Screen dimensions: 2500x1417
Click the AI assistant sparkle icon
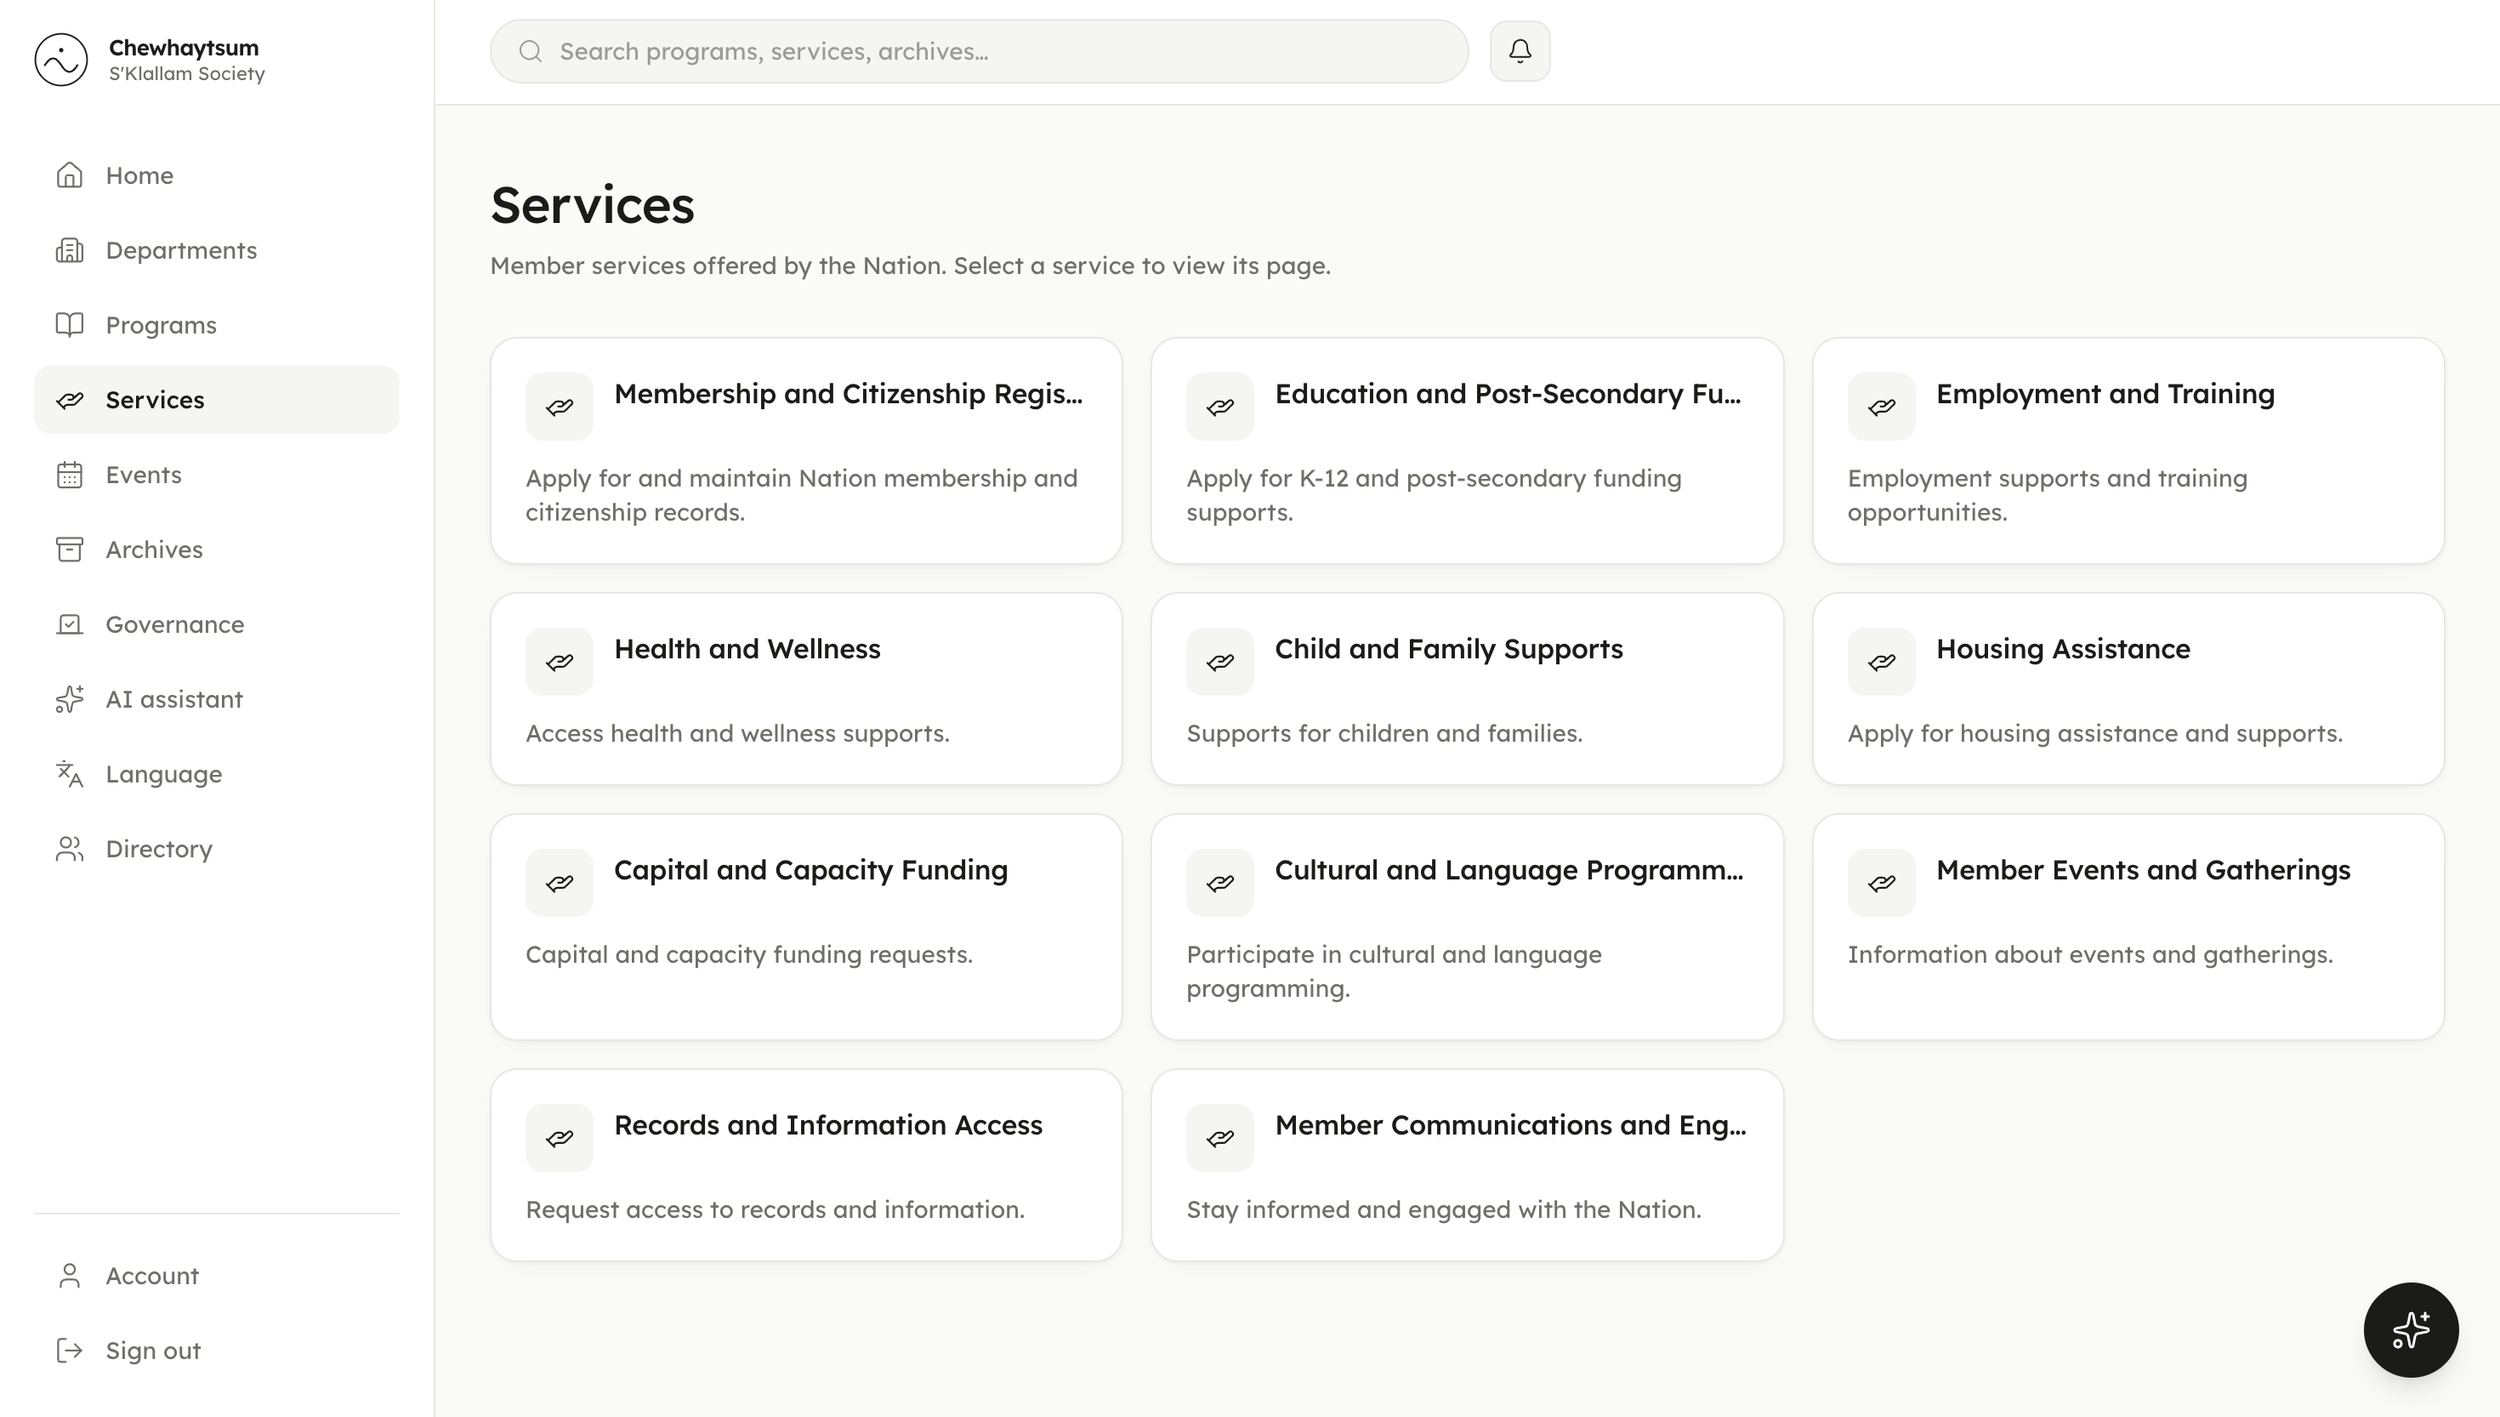coord(69,699)
